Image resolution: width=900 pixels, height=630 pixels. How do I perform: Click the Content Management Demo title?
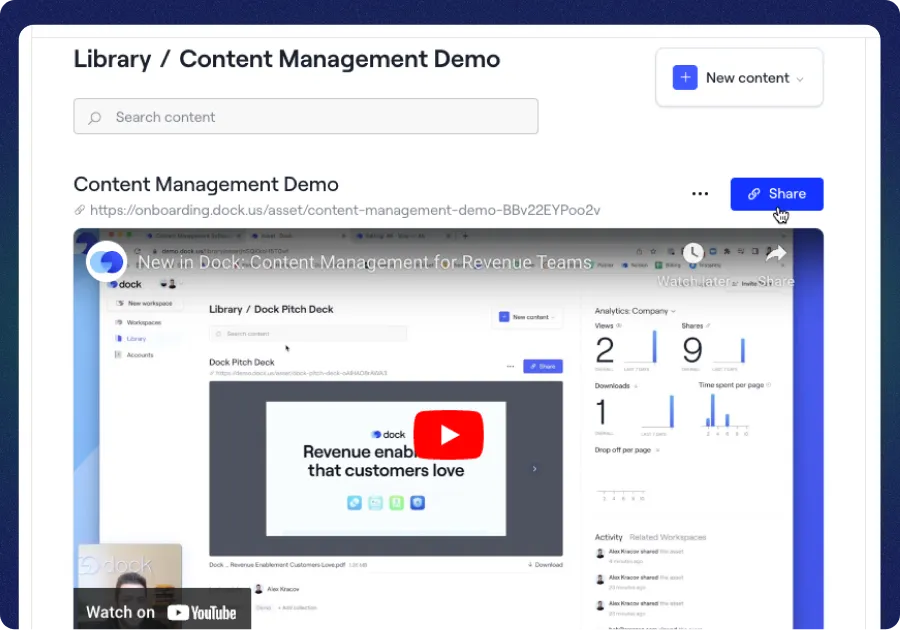pyautogui.click(x=206, y=184)
